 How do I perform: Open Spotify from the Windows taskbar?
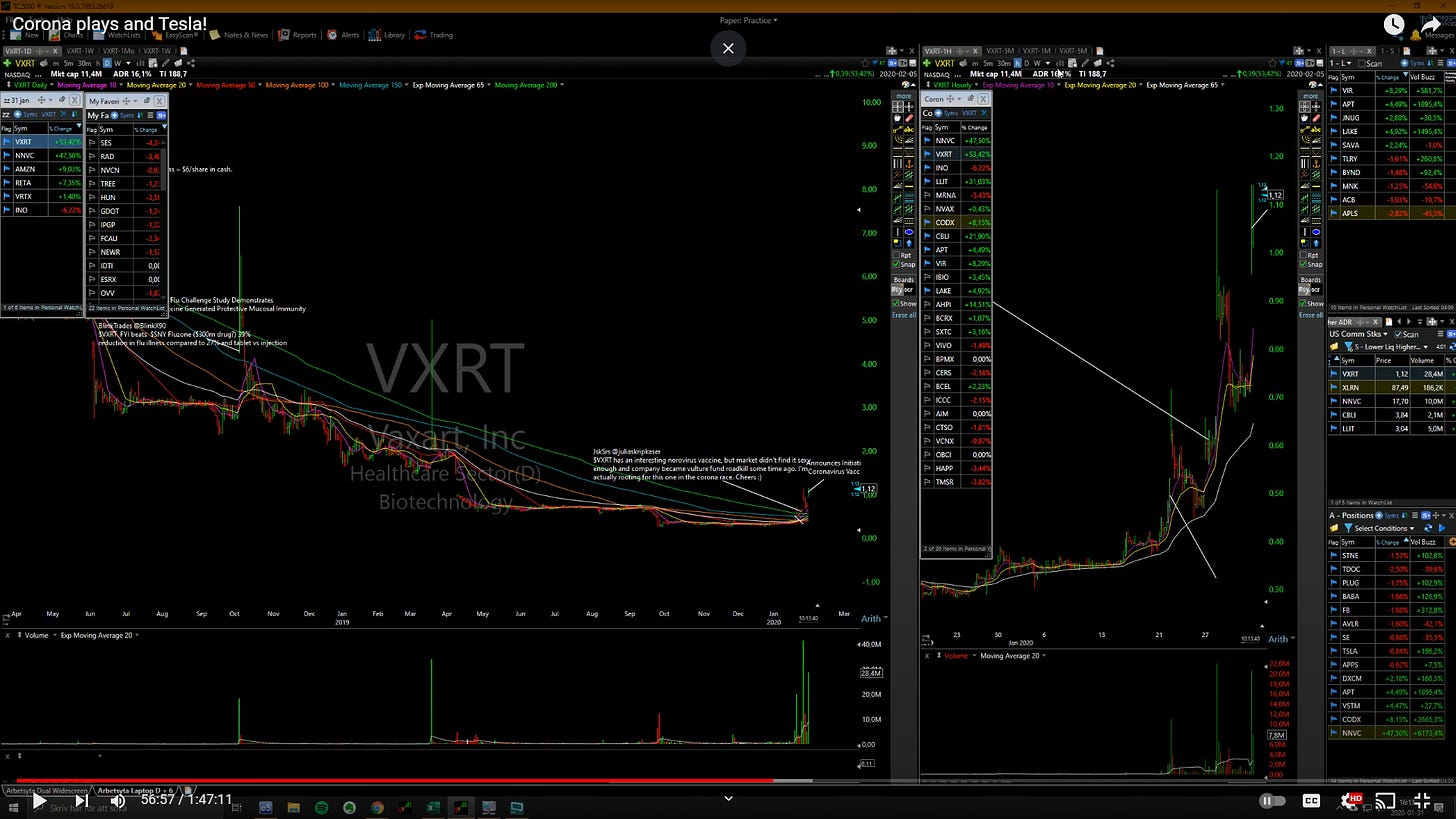[x=321, y=807]
